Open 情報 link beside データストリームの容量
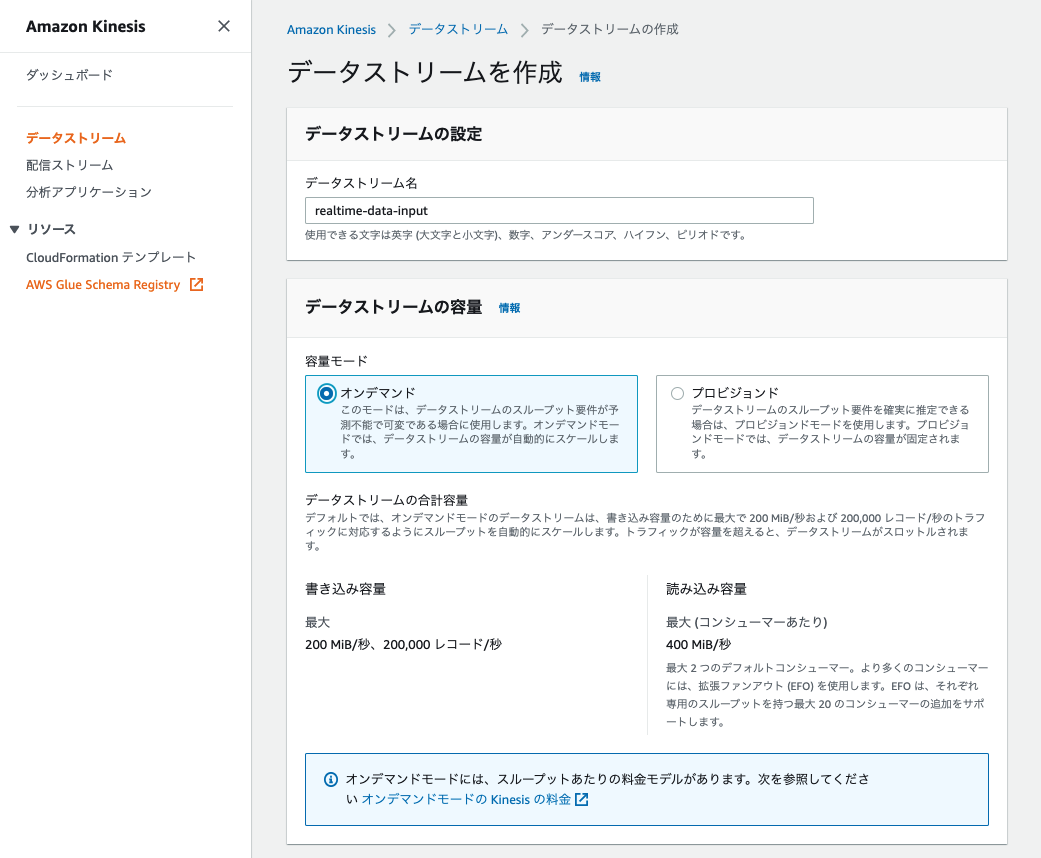 (x=509, y=308)
